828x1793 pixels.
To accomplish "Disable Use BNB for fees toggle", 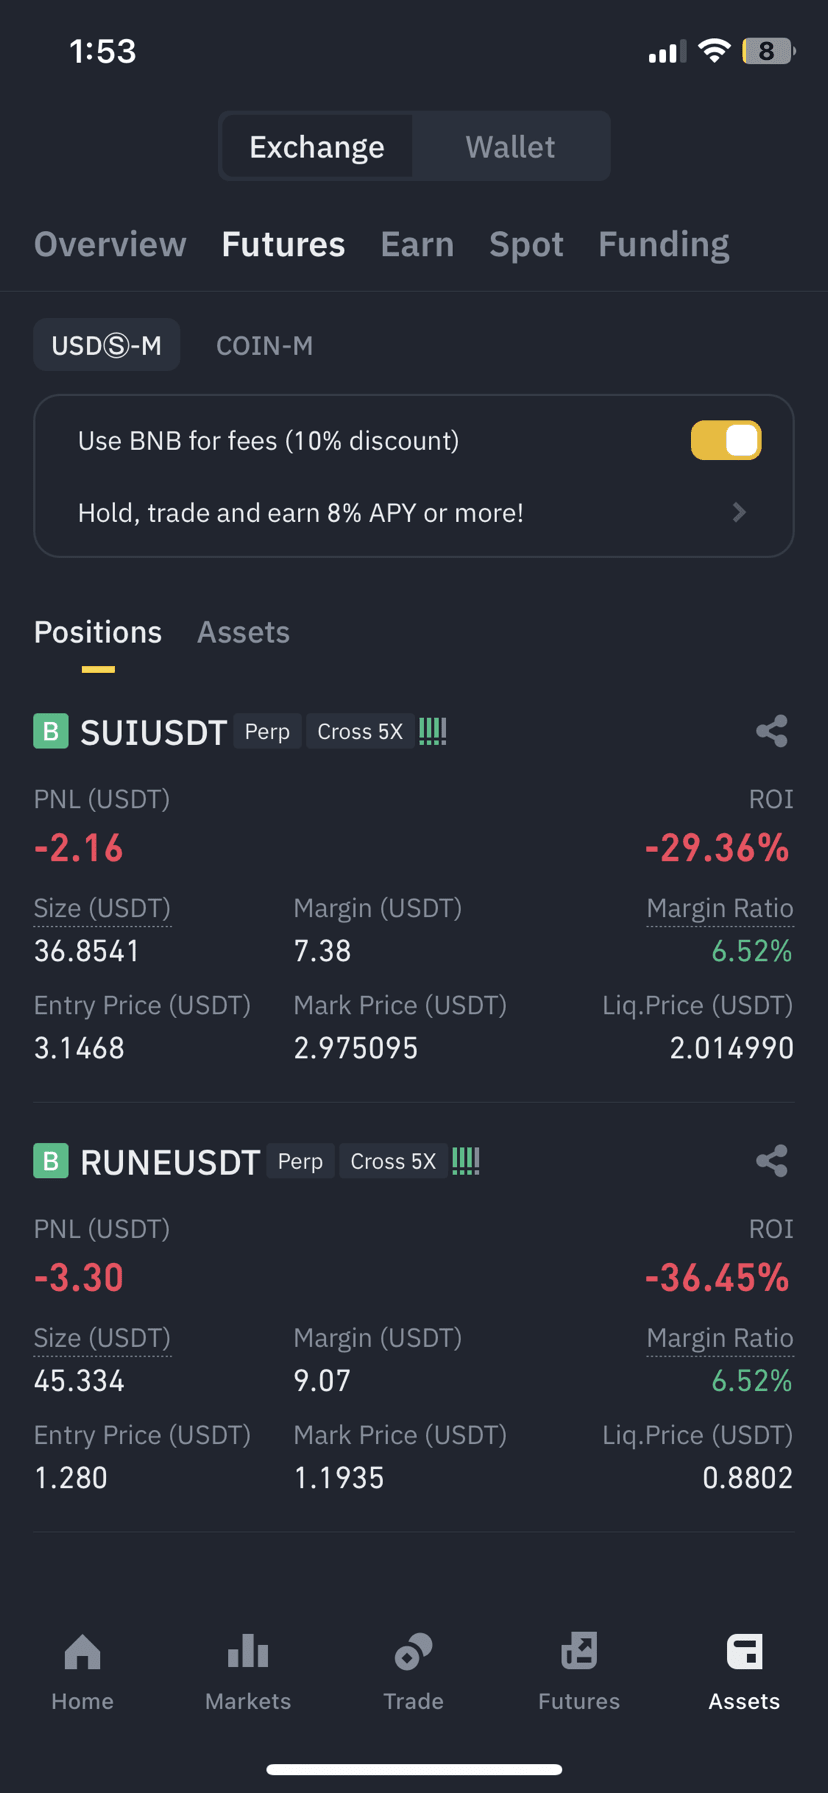I will coord(726,441).
